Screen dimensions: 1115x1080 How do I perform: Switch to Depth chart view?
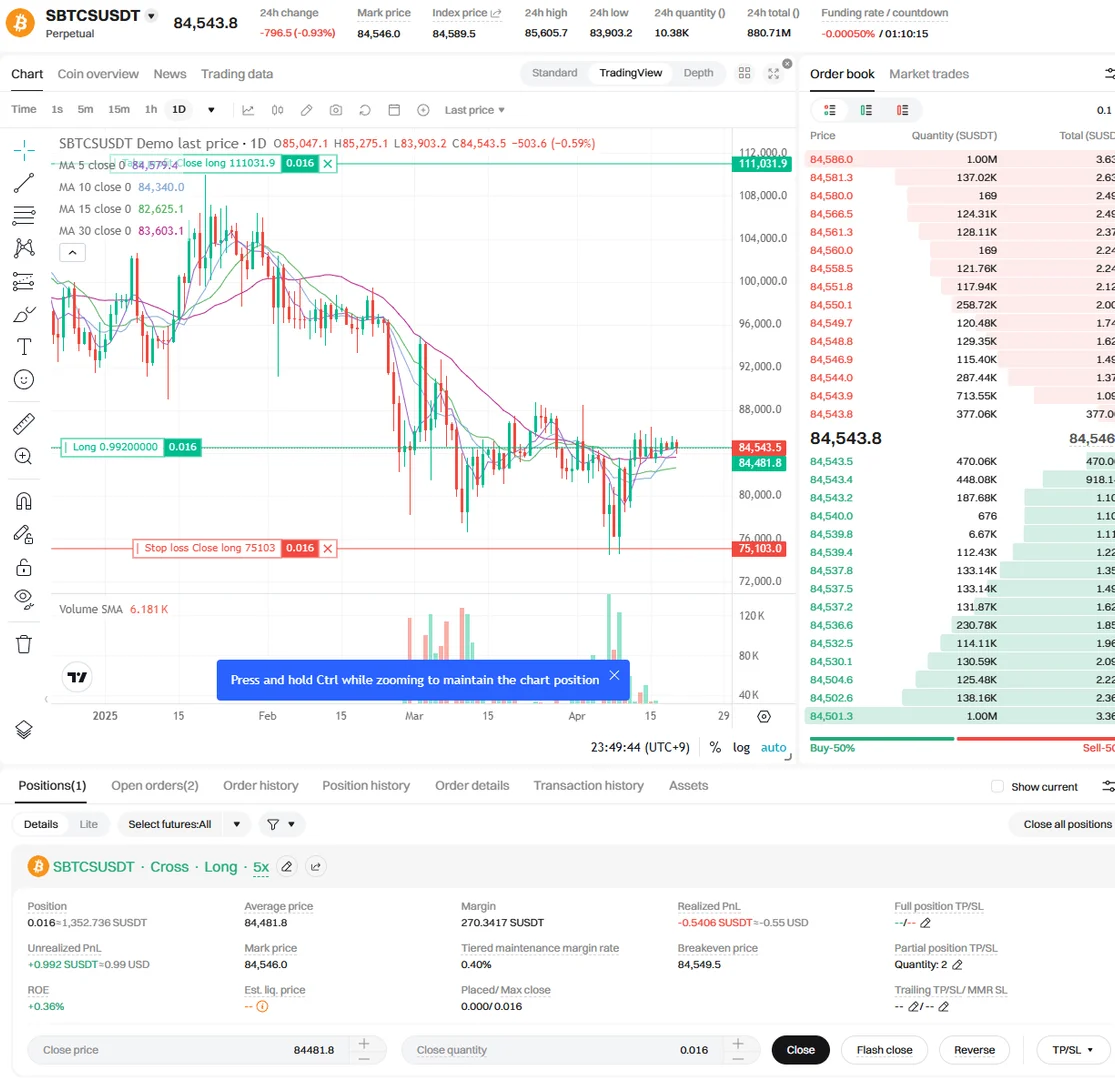pos(698,73)
